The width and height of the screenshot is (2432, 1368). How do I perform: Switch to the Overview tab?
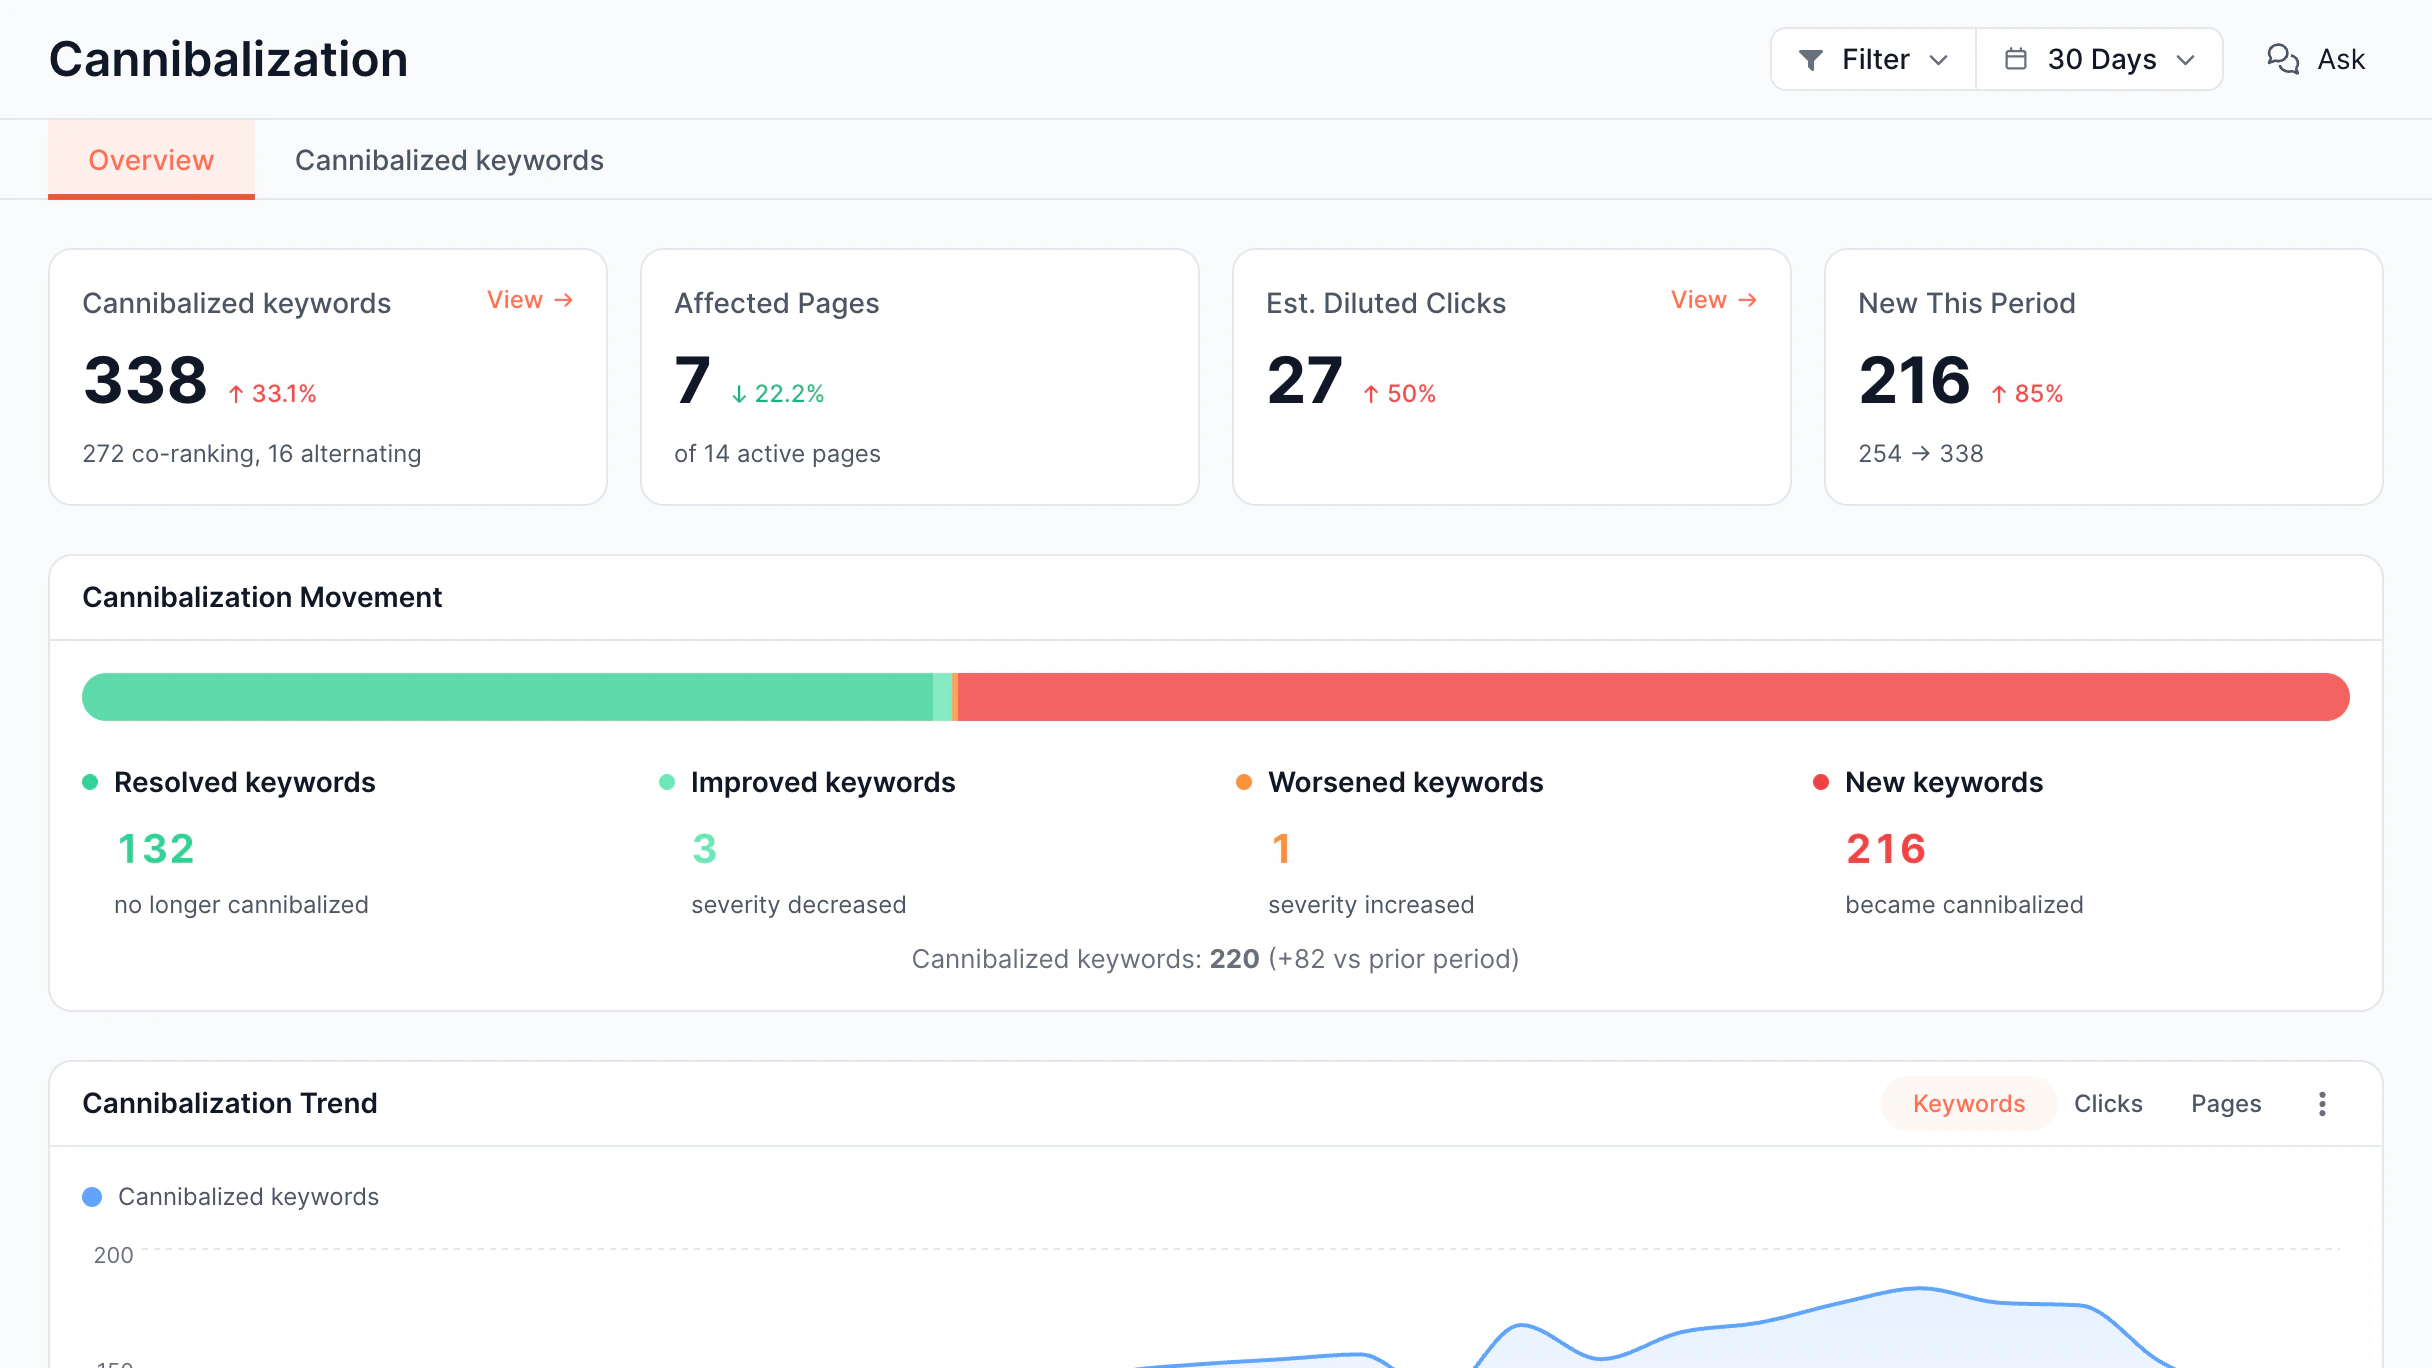click(151, 160)
